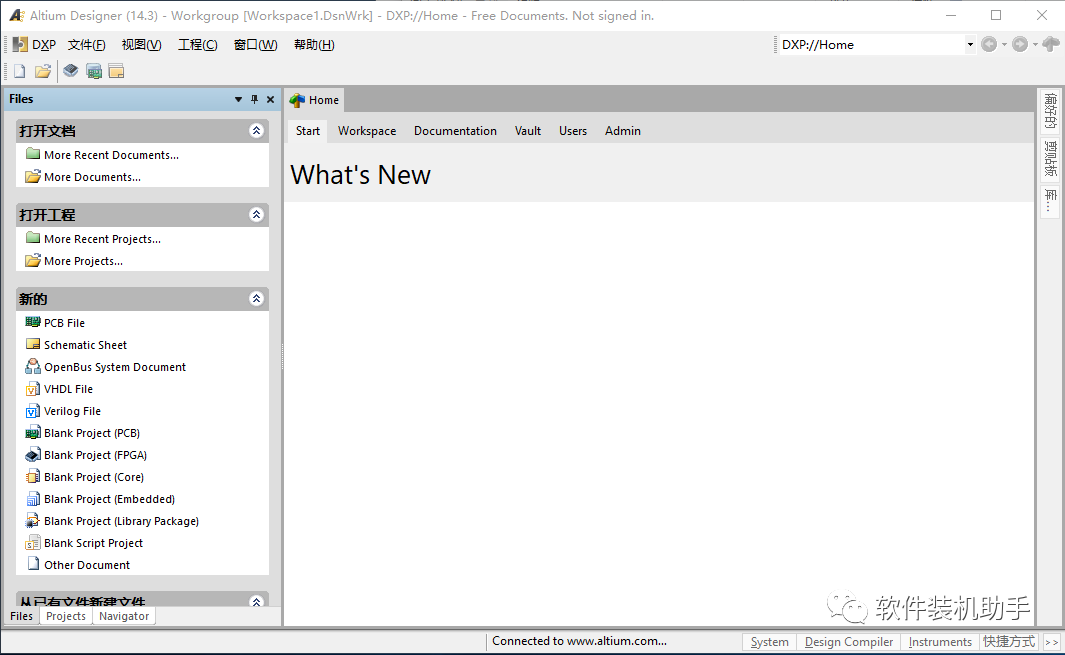Open the 窗口(W) menu
This screenshot has width=1065, height=655.
click(x=255, y=45)
